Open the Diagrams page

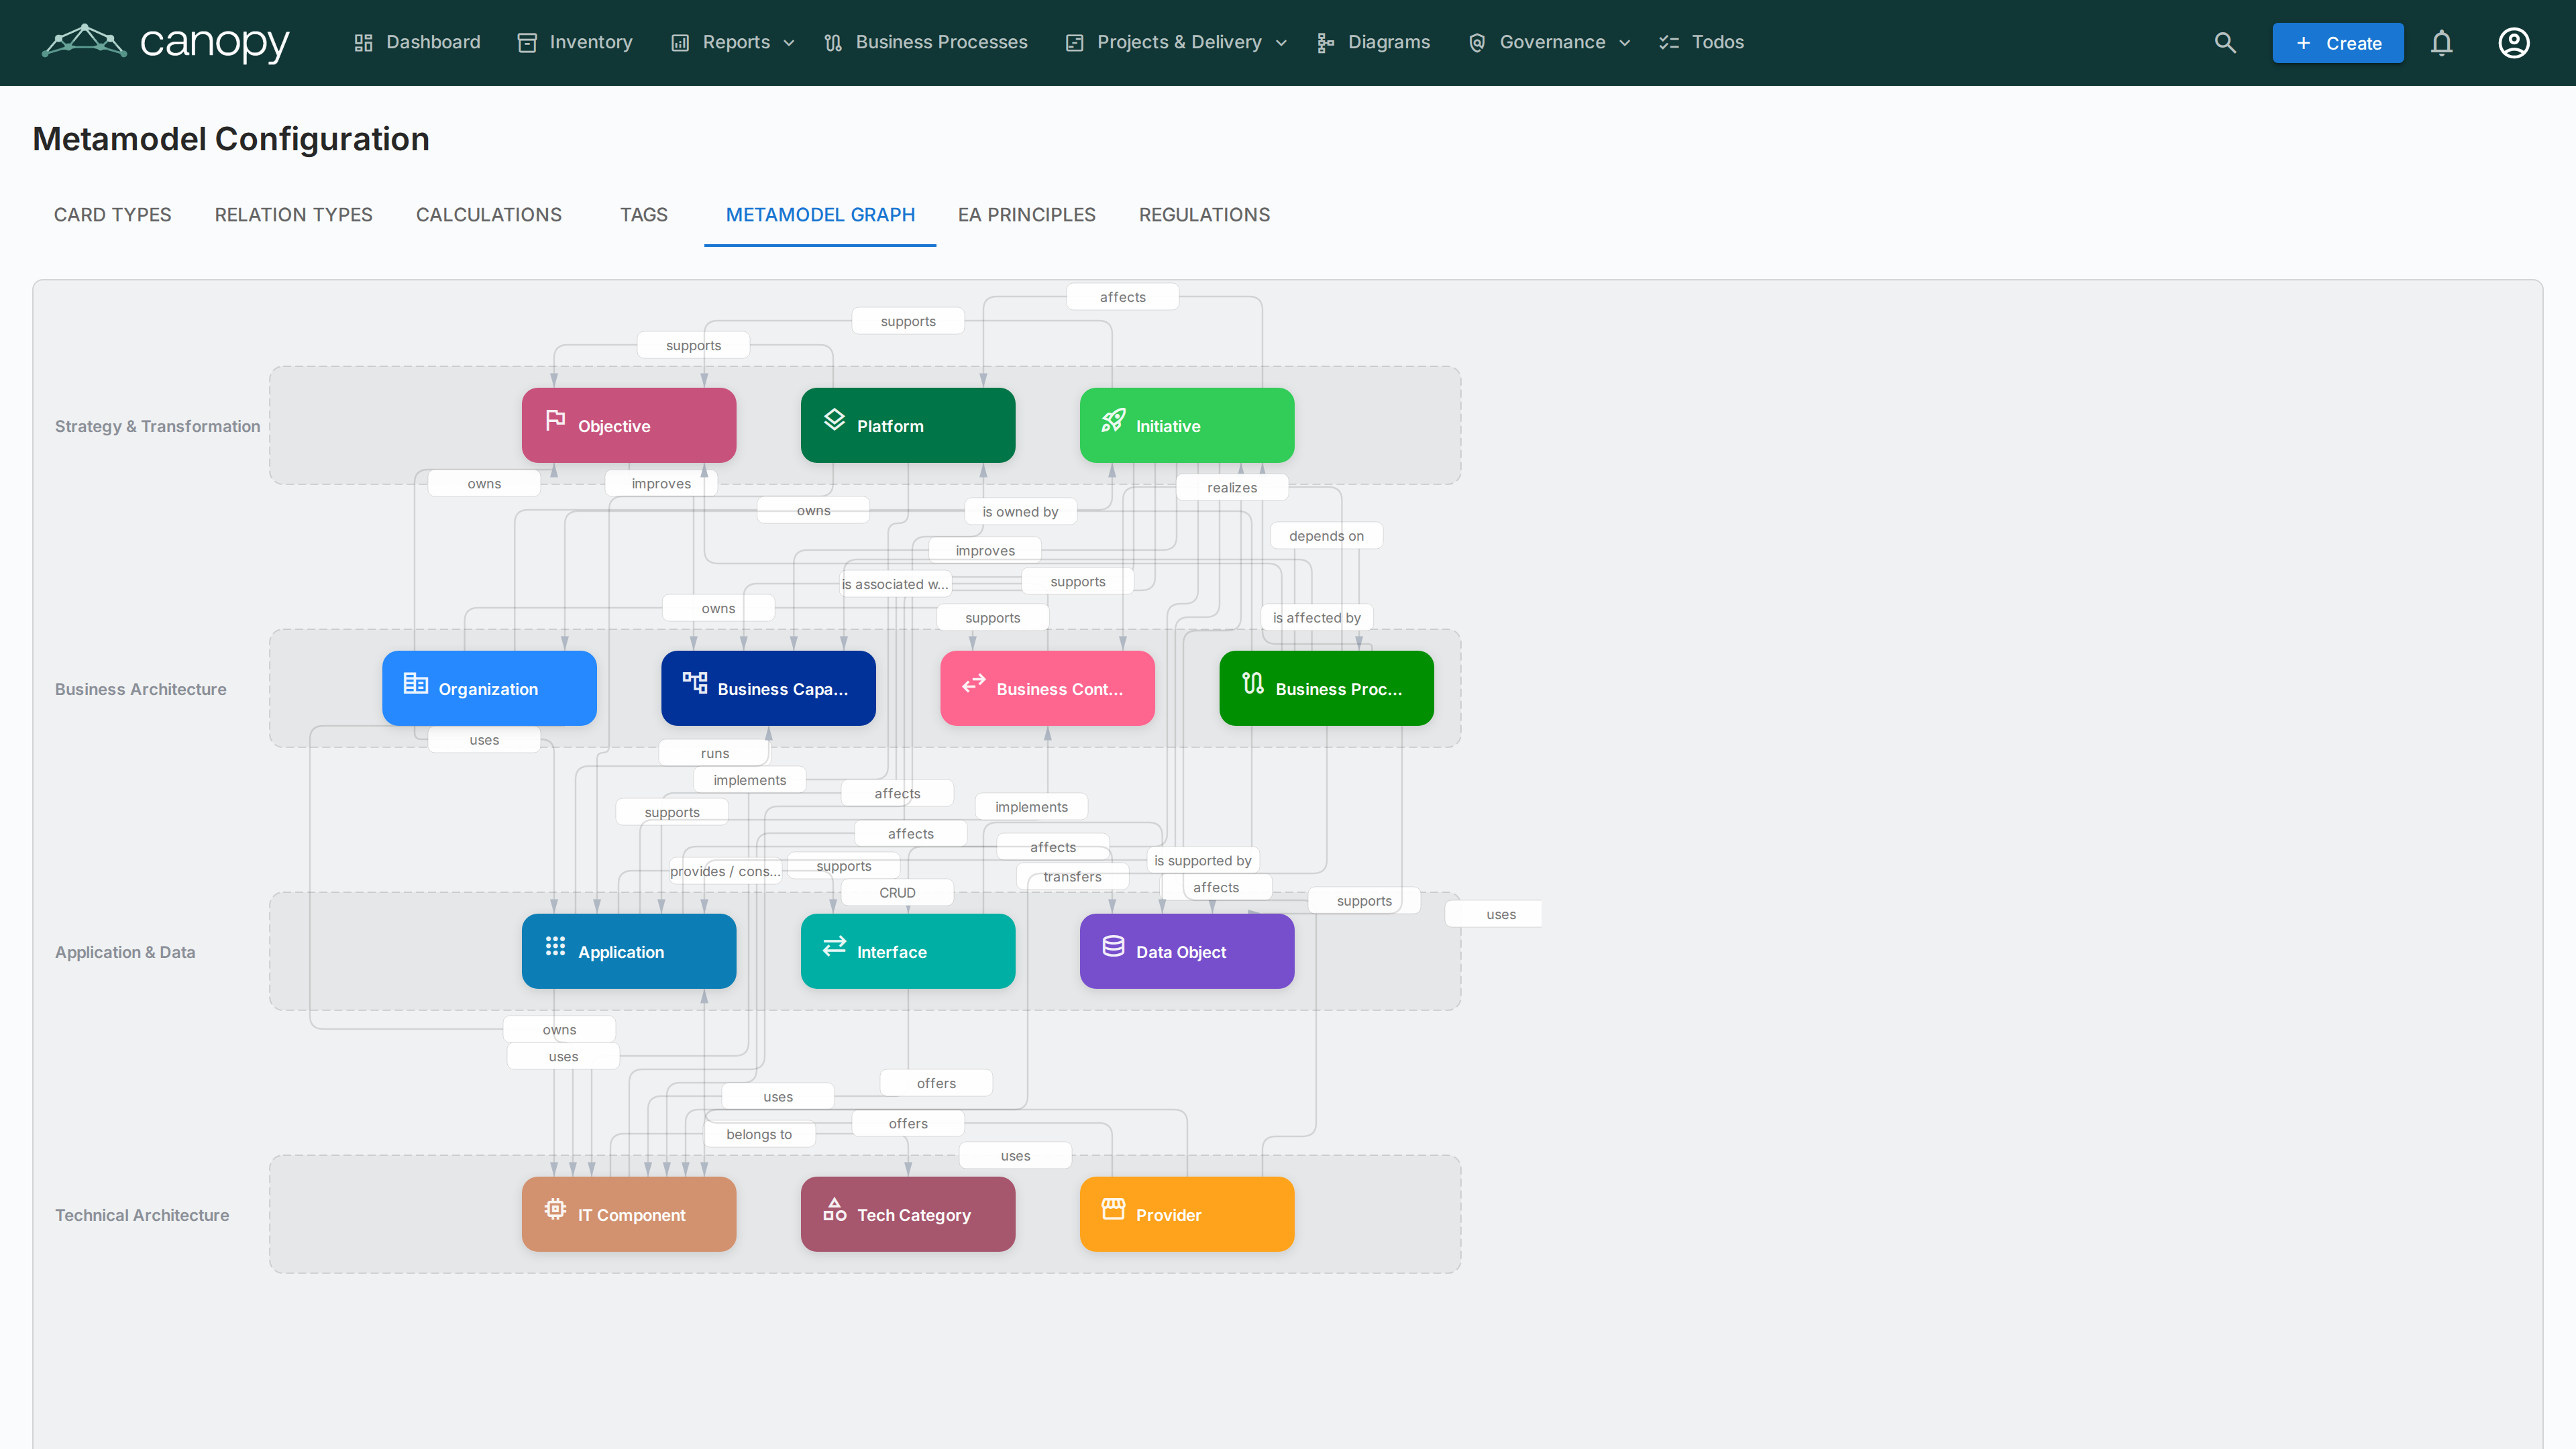coord(1373,42)
